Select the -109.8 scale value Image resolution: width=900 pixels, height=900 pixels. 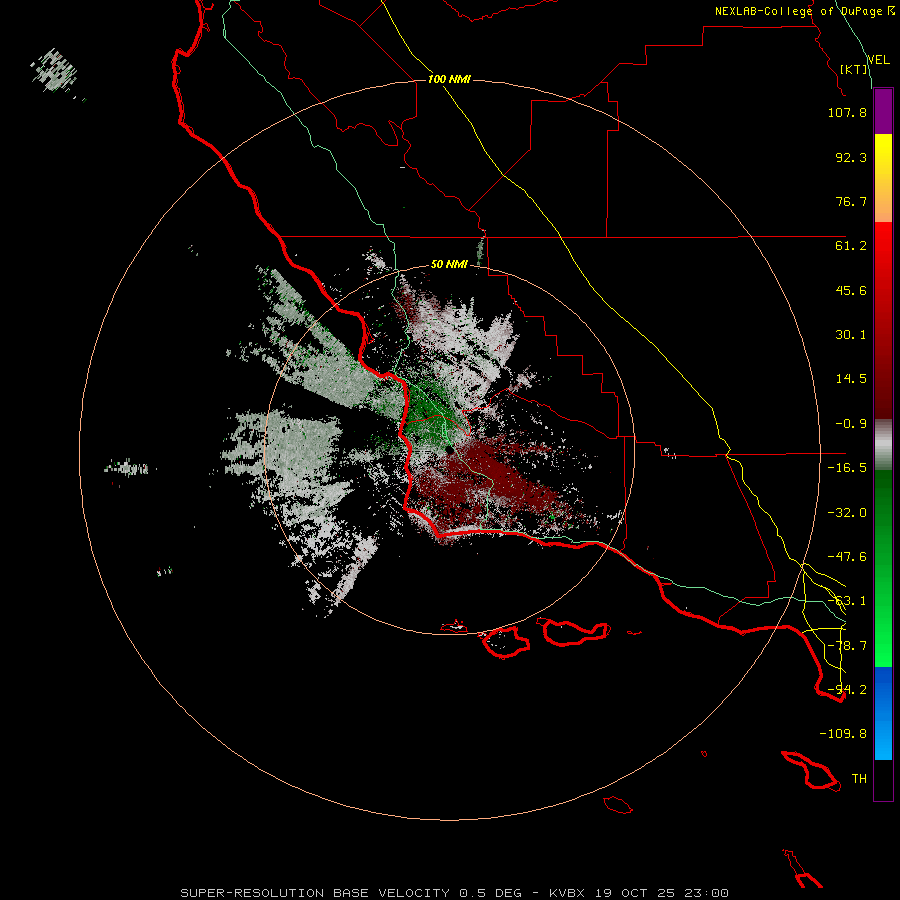point(843,734)
